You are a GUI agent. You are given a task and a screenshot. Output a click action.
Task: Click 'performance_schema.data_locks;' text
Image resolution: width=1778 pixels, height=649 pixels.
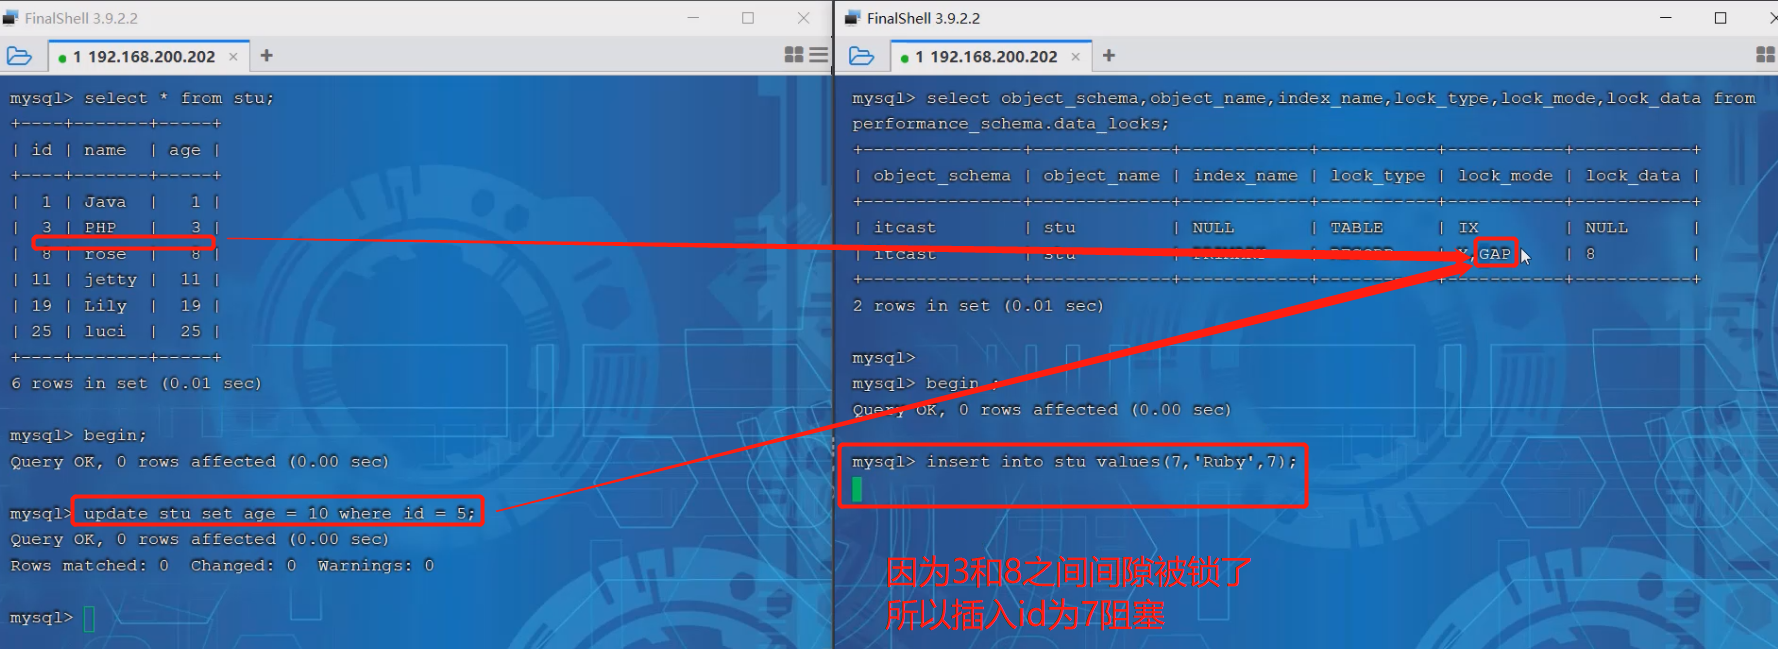point(1011,124)
